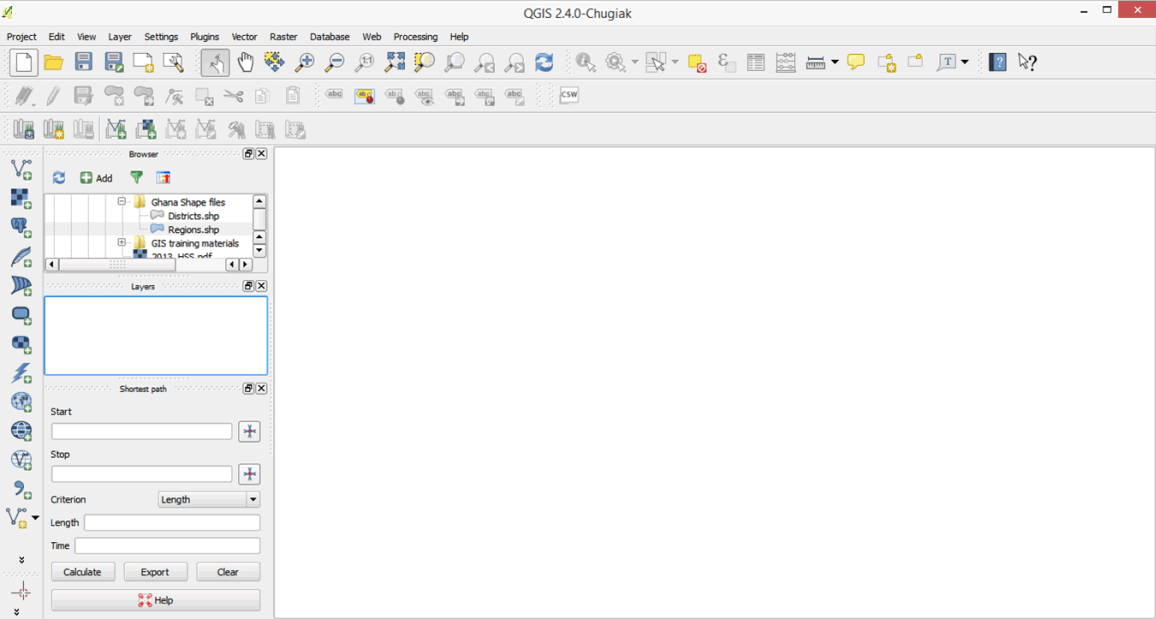Open a project using the folder icon
Viewport: 1156px width, 619px height.
click(53, 63)
